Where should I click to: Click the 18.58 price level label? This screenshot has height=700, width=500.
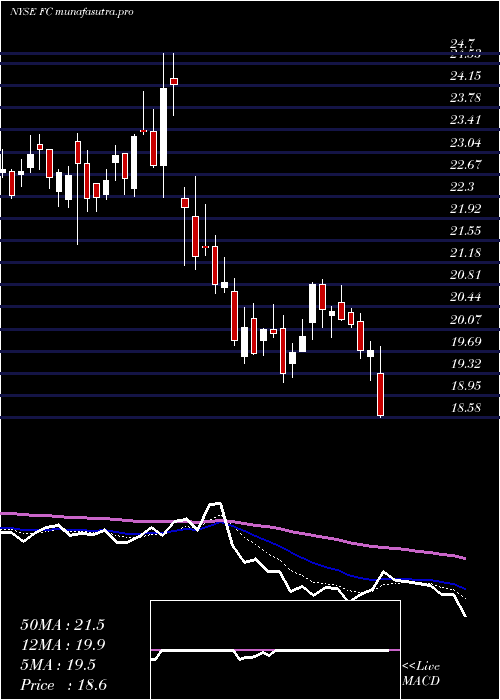(x=466, y=407)
